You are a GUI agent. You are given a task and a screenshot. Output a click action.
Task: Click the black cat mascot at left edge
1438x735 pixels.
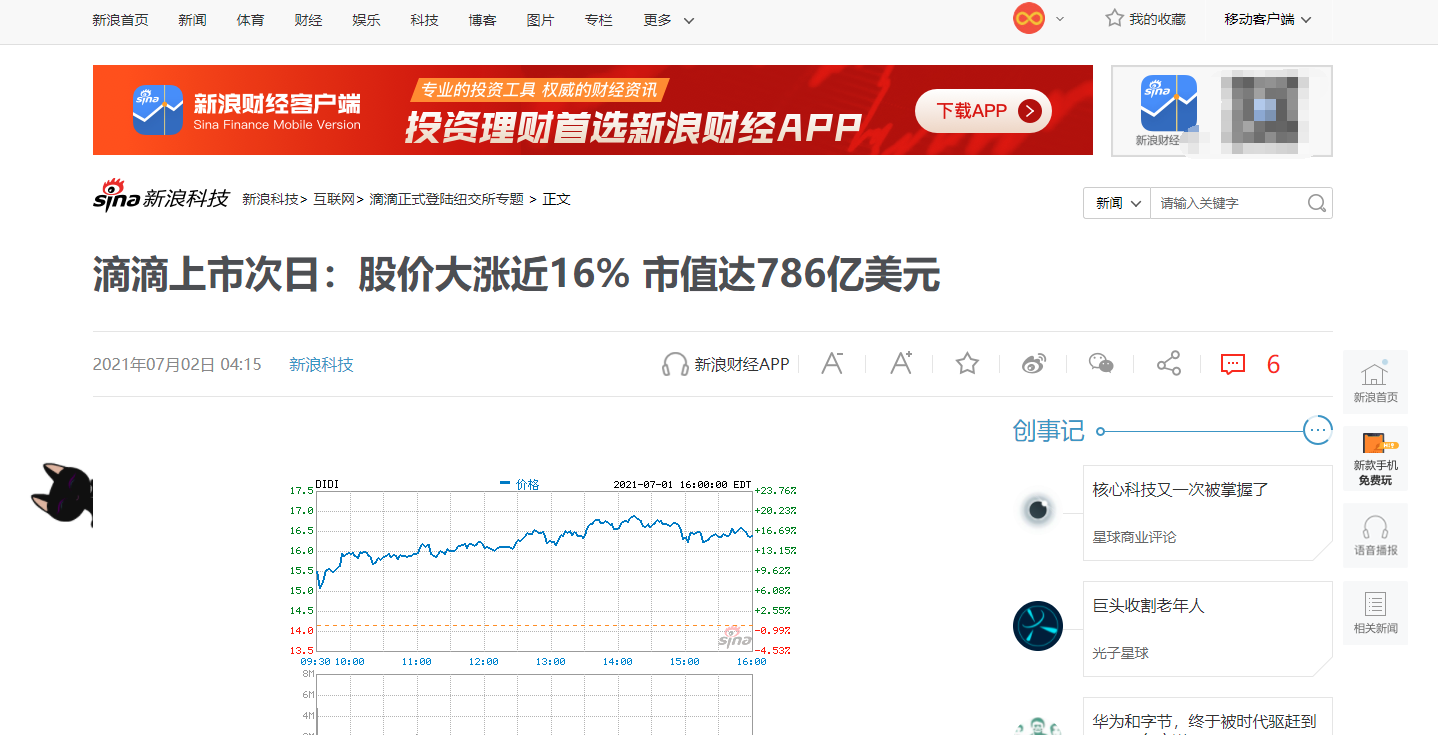point(62,495)
